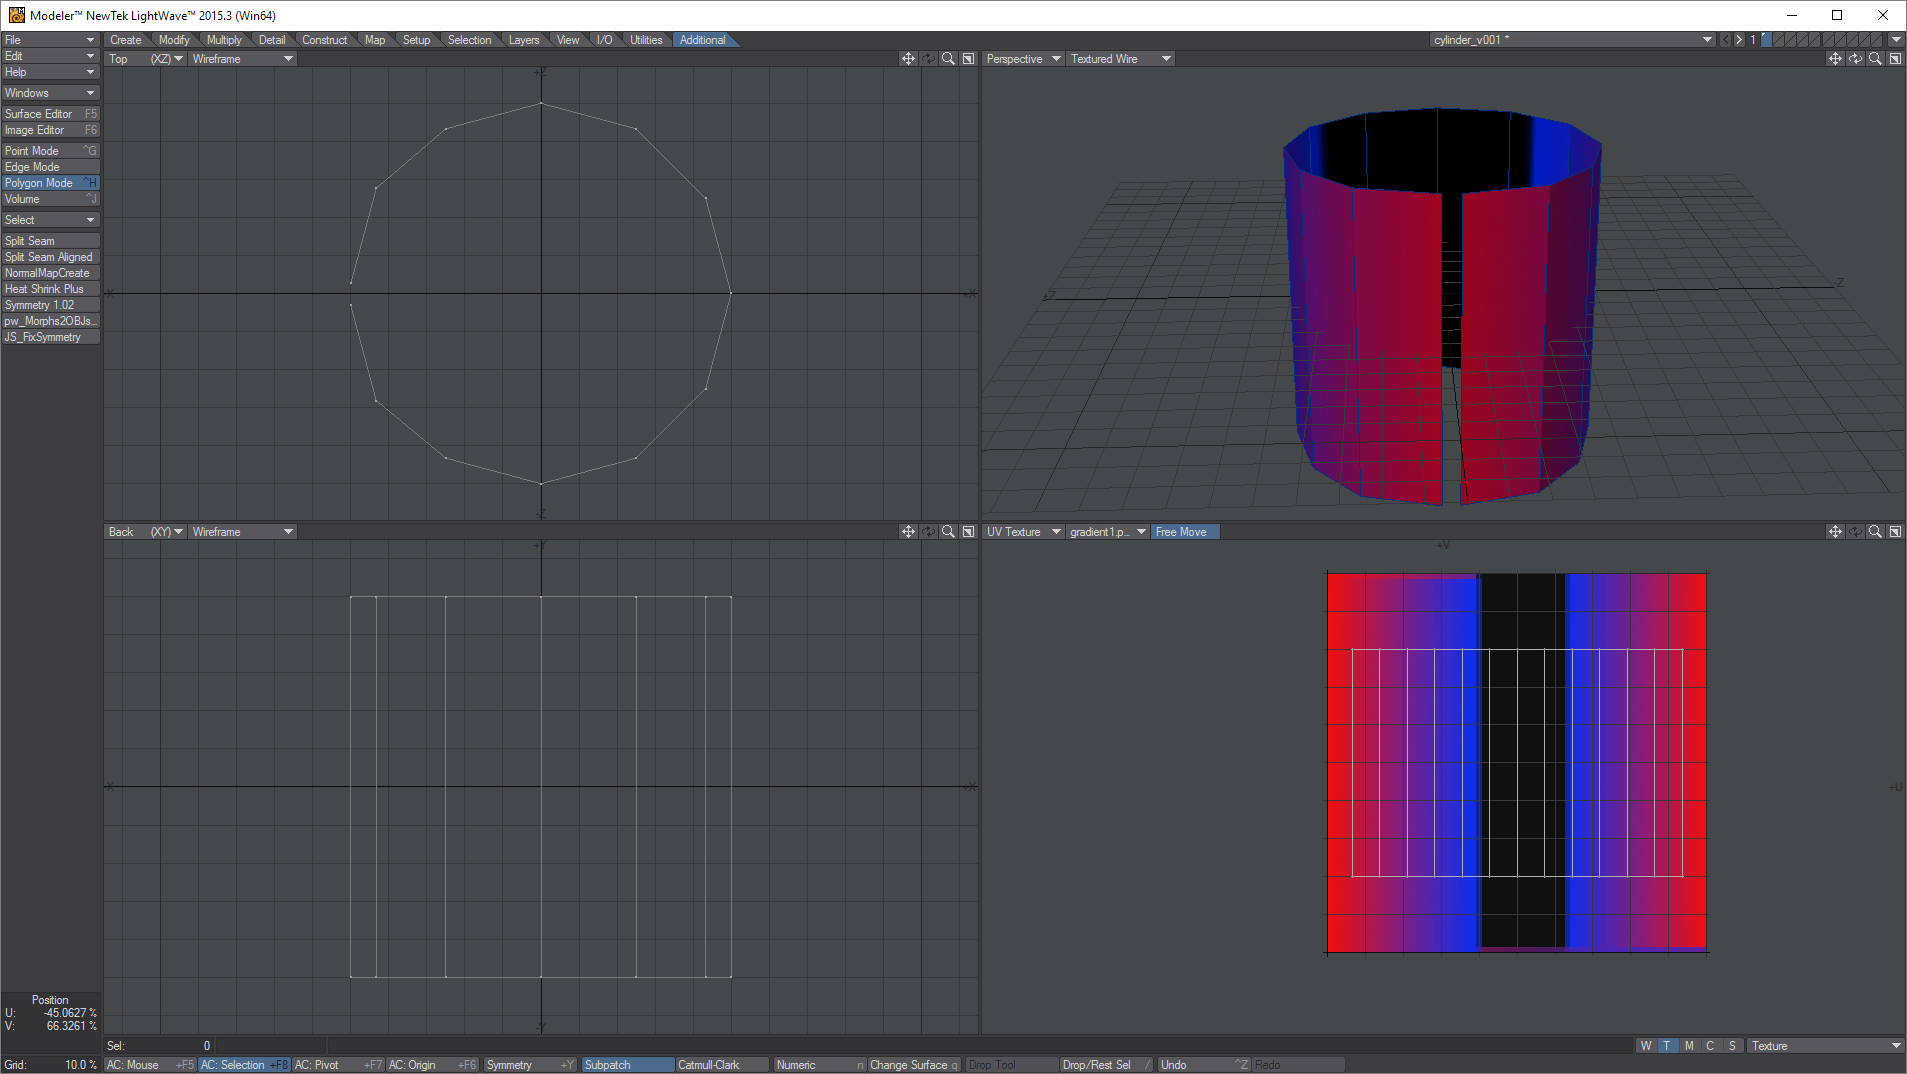
Task: Enable the W weight map mode button
Action: coord(1645,1046)
